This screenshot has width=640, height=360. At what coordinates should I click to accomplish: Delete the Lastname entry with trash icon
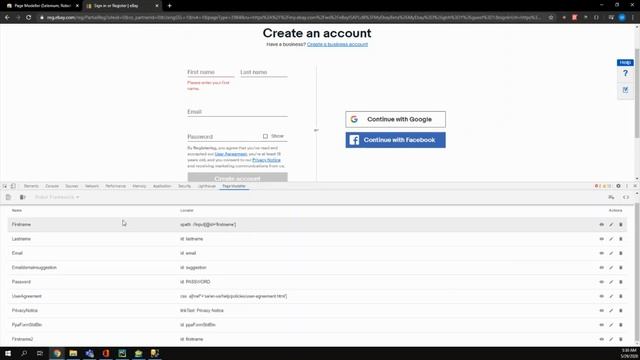click(x=621, y=239)
